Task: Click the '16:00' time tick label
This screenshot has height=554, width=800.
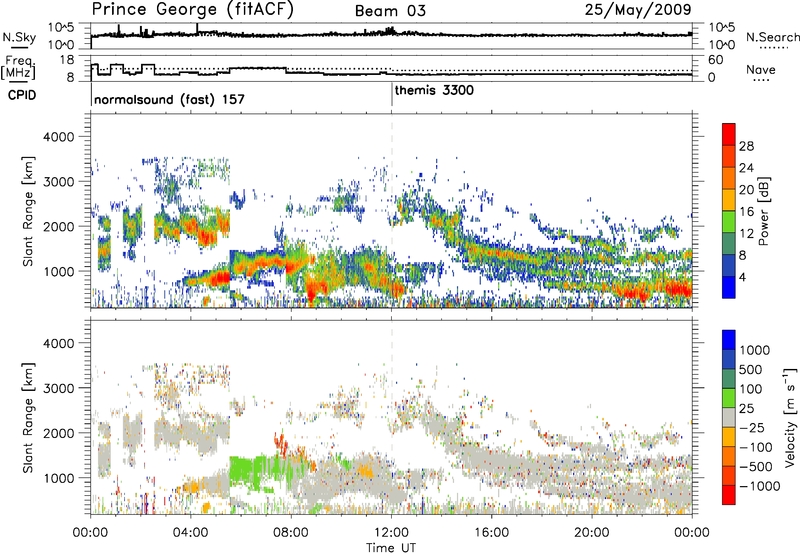Action: [x=491, y=533]
